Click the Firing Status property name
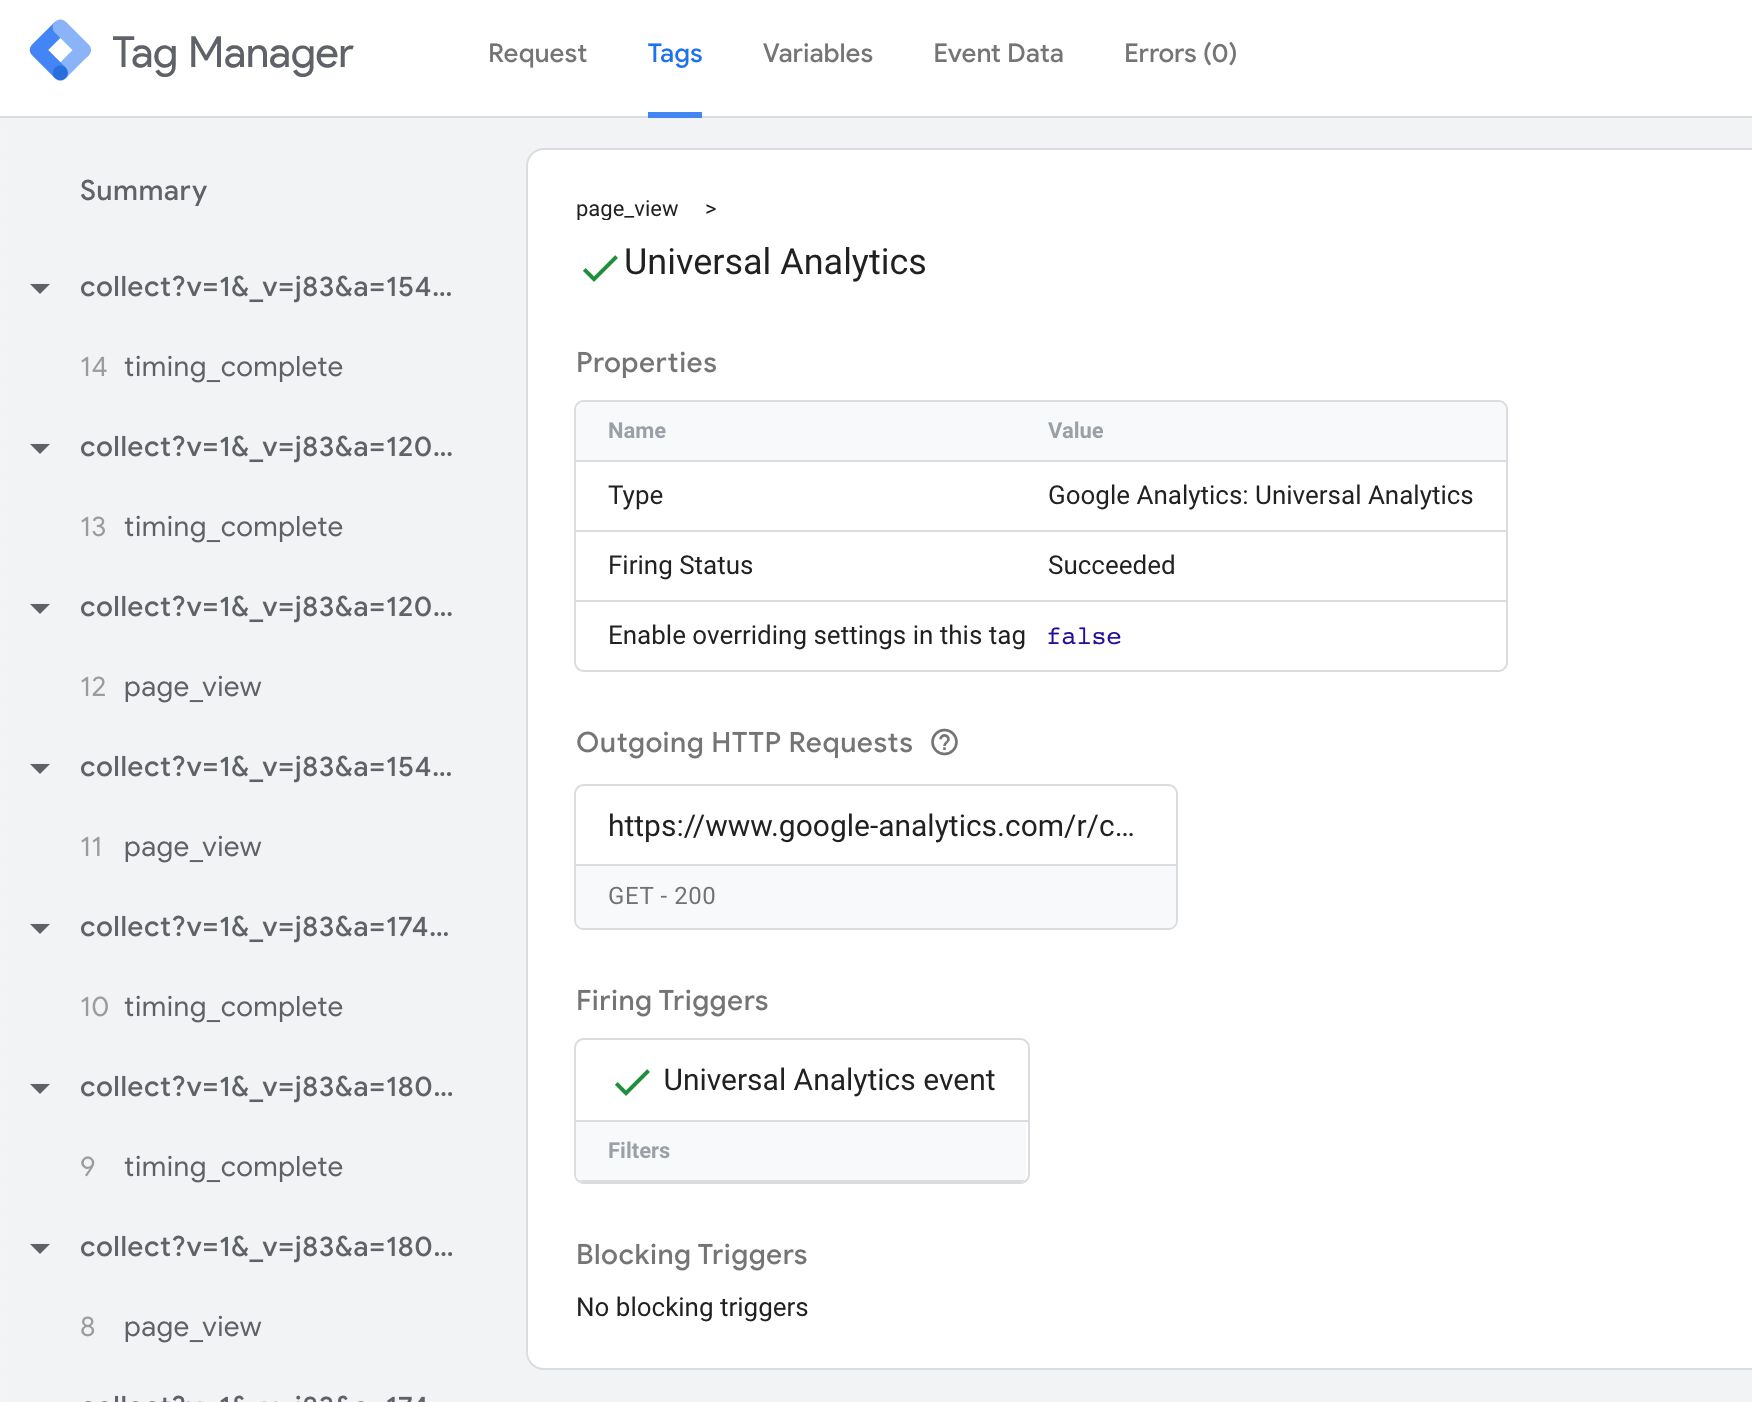Viewport: 1752px width, 1402px height. click(680, 566)
